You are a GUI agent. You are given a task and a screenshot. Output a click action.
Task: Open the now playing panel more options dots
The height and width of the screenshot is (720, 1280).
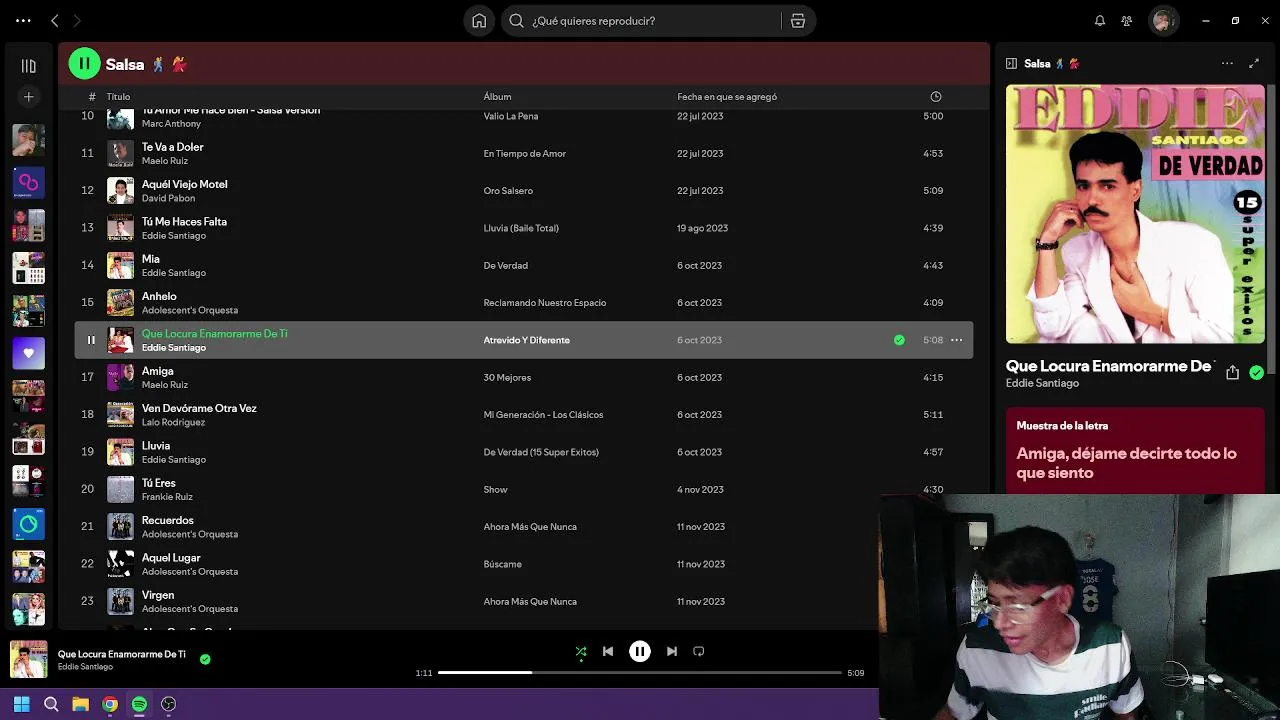1227,63
